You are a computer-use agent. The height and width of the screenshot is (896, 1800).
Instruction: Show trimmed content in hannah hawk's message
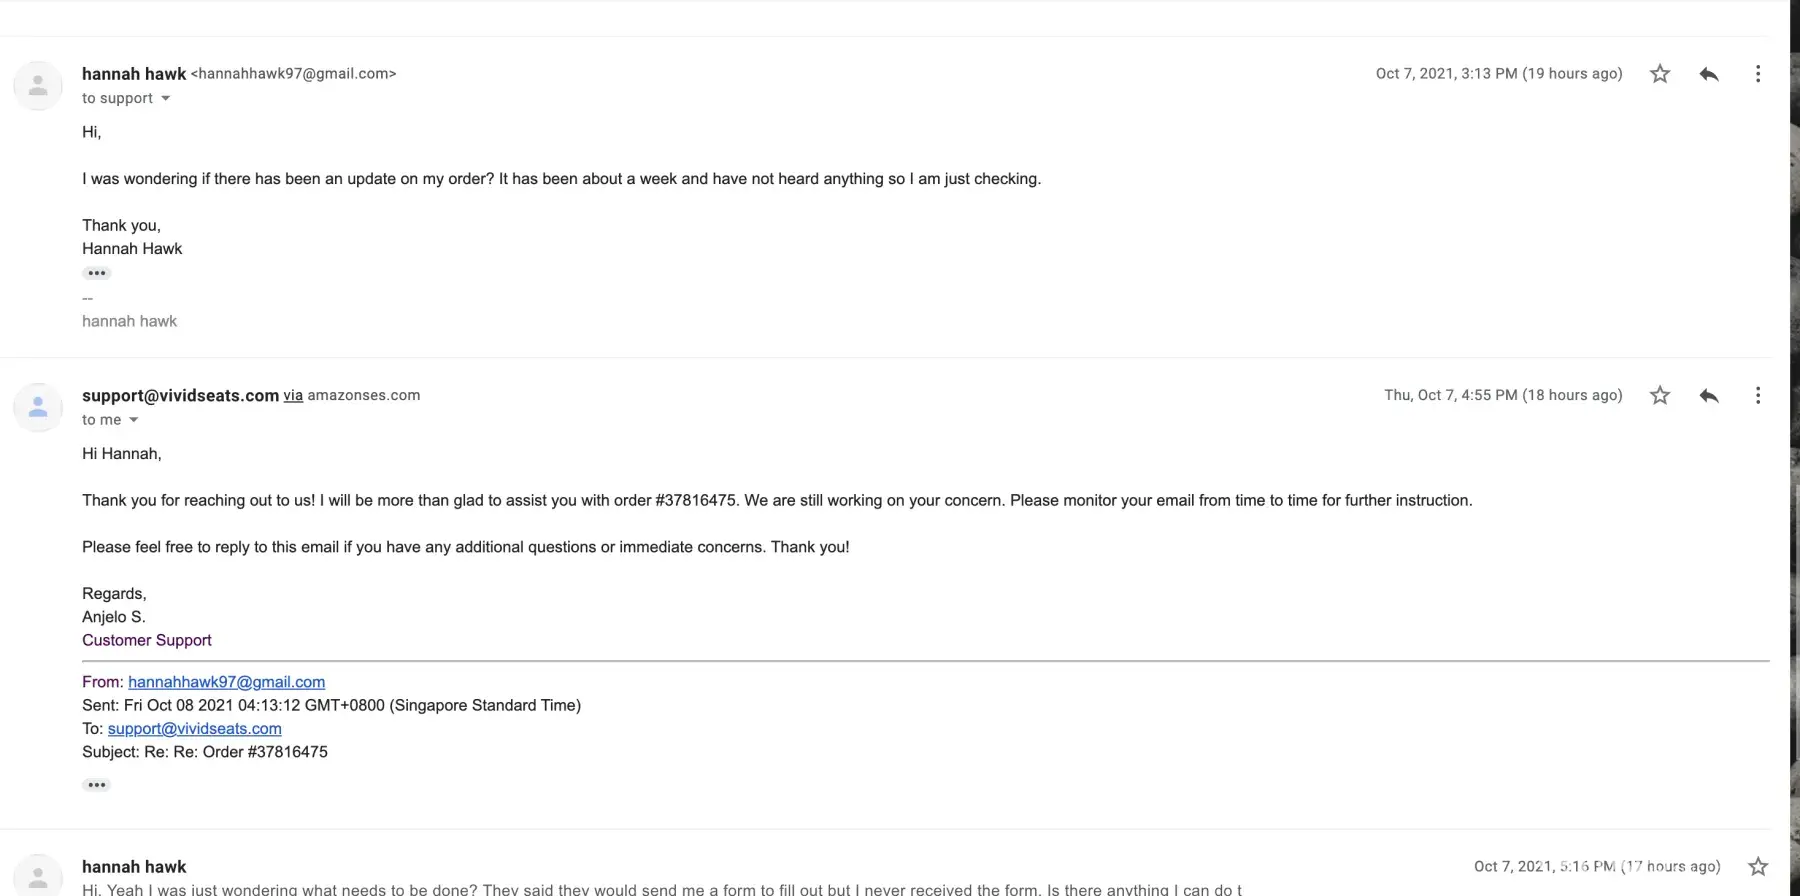[x=96, y=273]
